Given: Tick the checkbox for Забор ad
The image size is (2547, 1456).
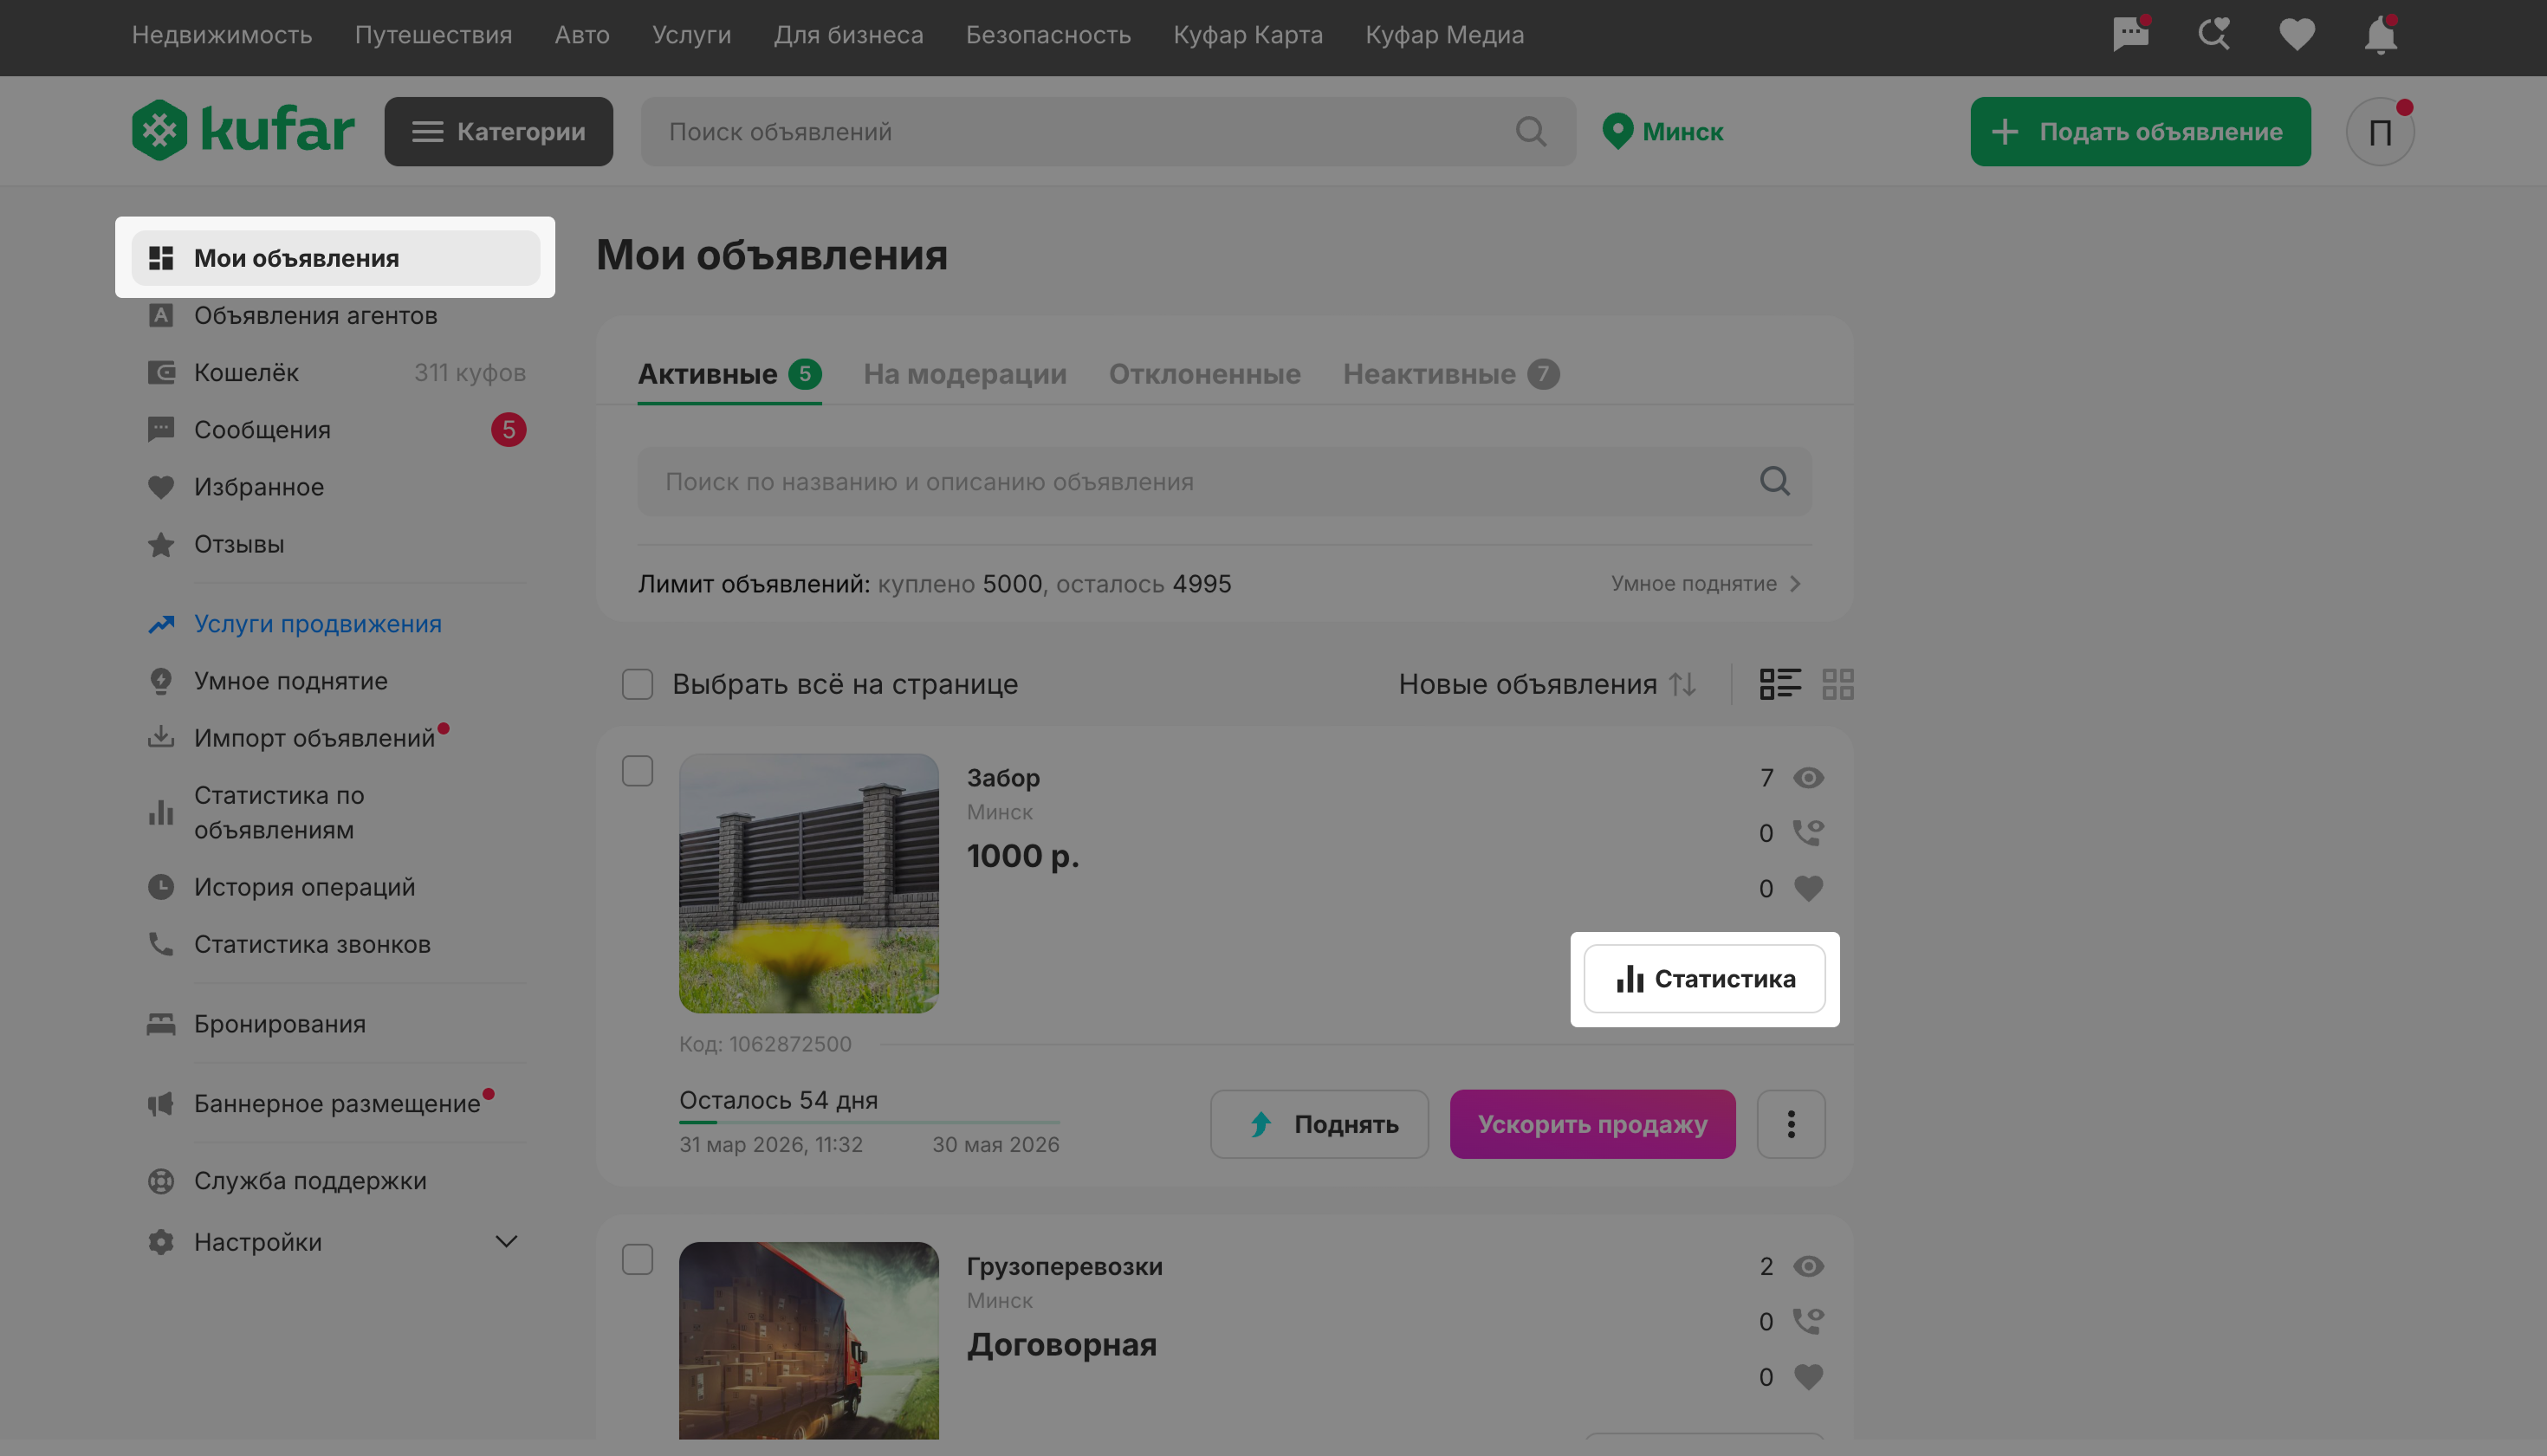Looking at the screenshot, I should 637,771.
